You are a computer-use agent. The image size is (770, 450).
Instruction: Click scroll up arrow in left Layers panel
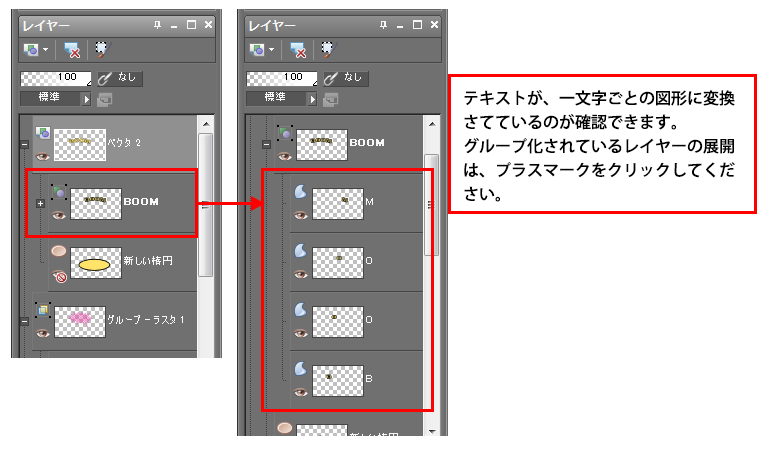click(206, 124)
